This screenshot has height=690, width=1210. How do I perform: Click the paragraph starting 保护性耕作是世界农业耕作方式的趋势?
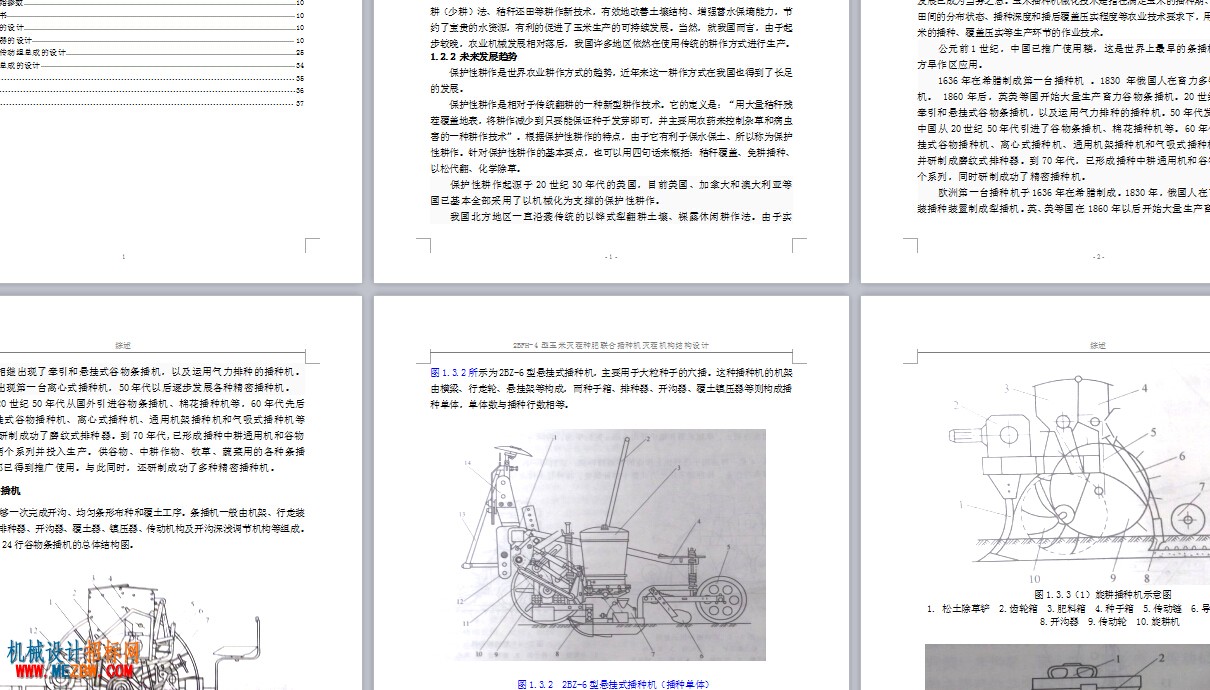611,80
